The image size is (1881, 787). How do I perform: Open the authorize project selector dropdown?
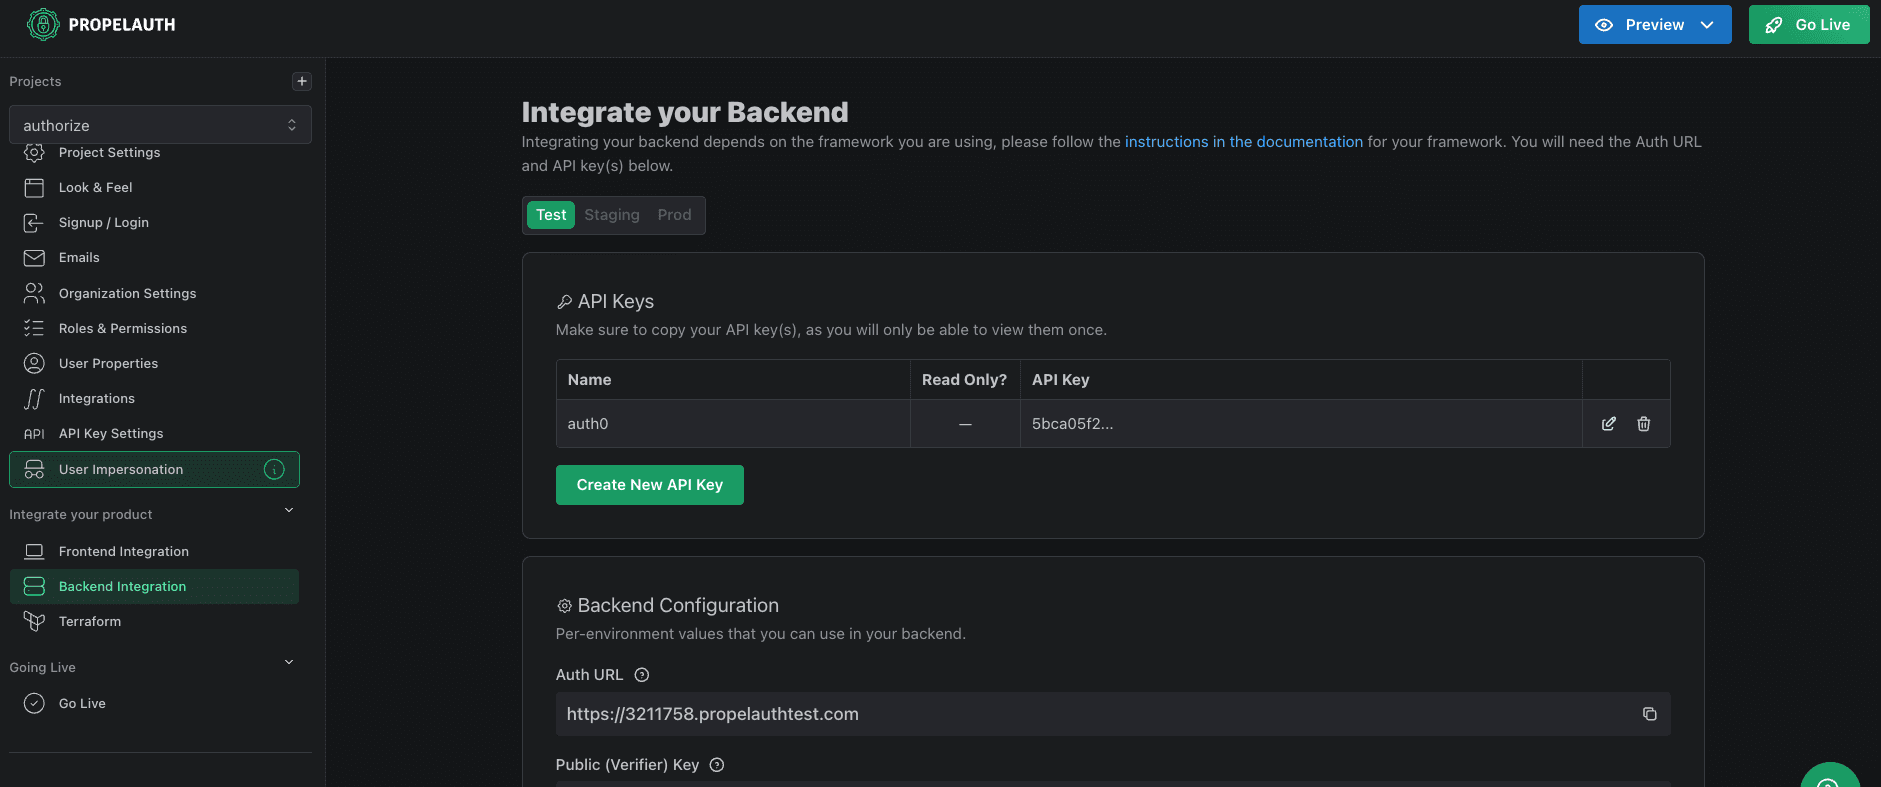[x=160, y=125]
